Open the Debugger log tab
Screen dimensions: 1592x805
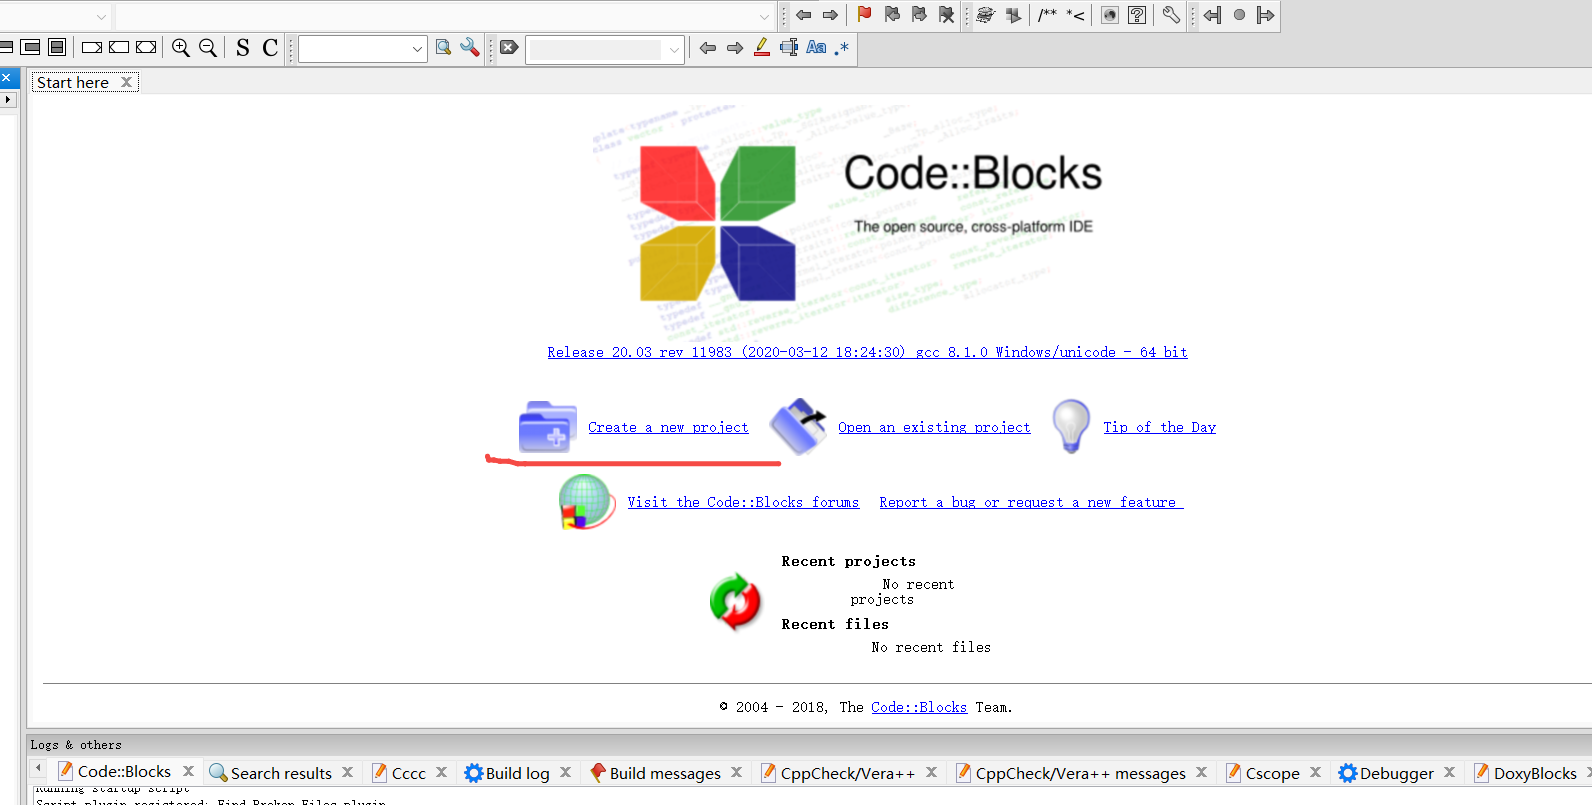point(1396,773)
